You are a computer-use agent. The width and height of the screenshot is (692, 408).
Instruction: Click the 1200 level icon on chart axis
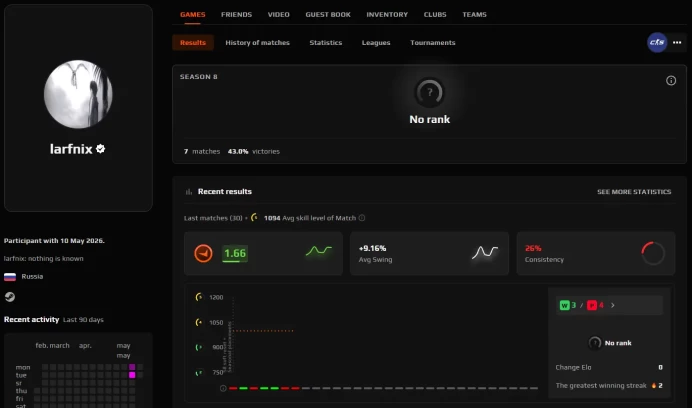click(x=199, y=297)
